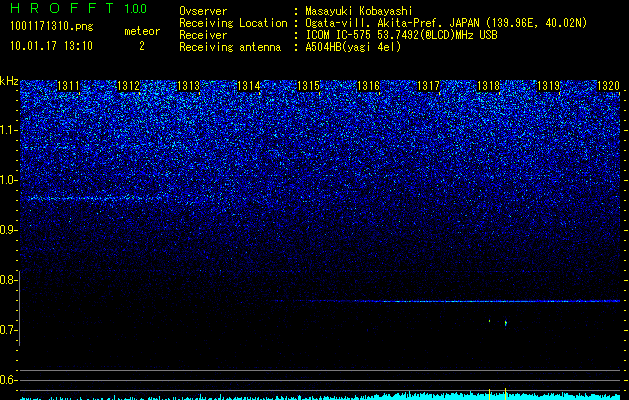Click the Receiving antenna label

(x=230, y=47)
